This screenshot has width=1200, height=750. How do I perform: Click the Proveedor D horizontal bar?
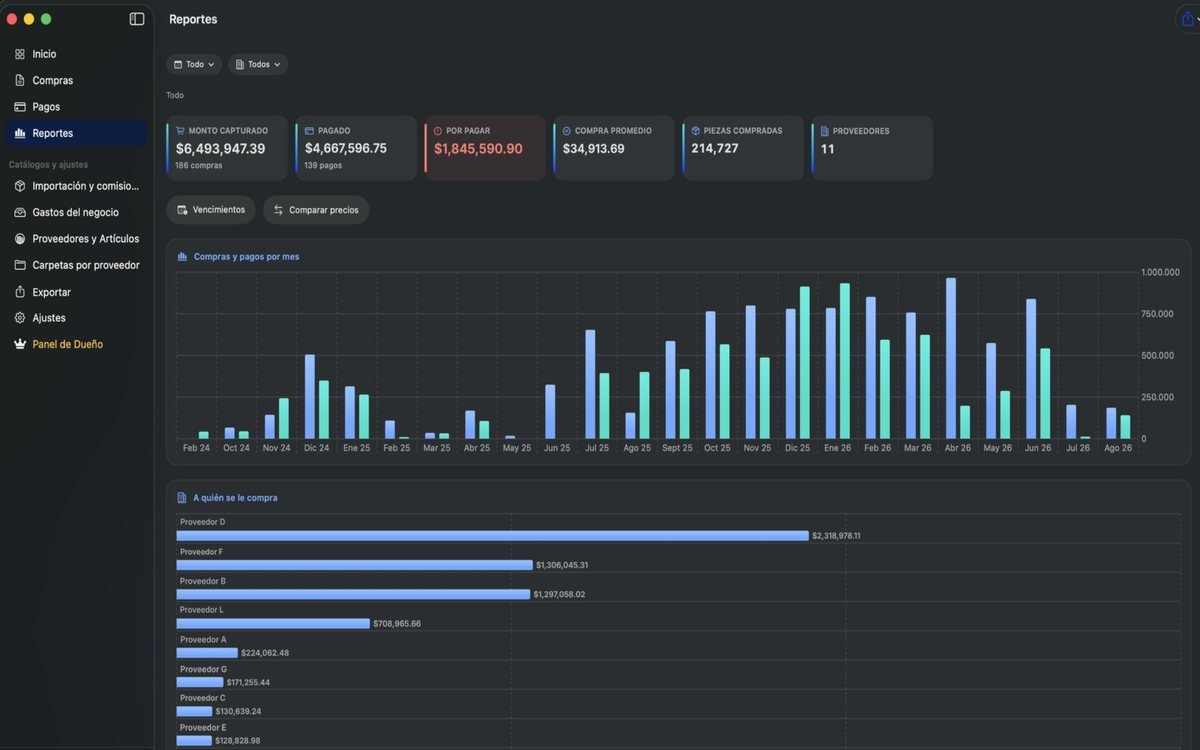click(x=493, y=536)
